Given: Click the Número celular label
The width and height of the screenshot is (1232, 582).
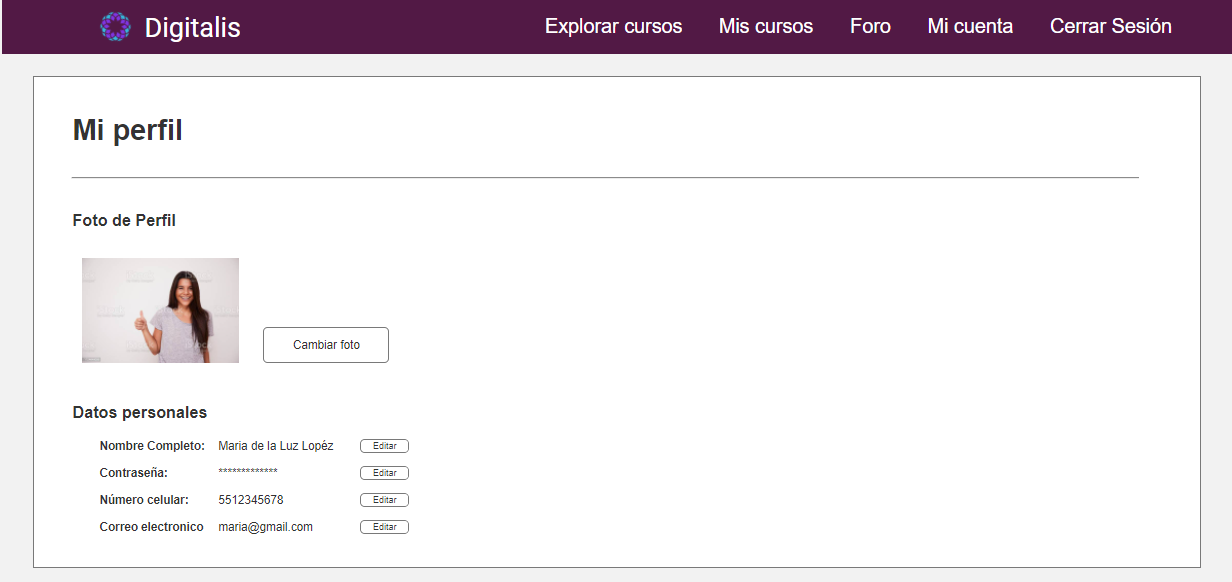Looking at the screenshot, I should [x=144, y=500].
